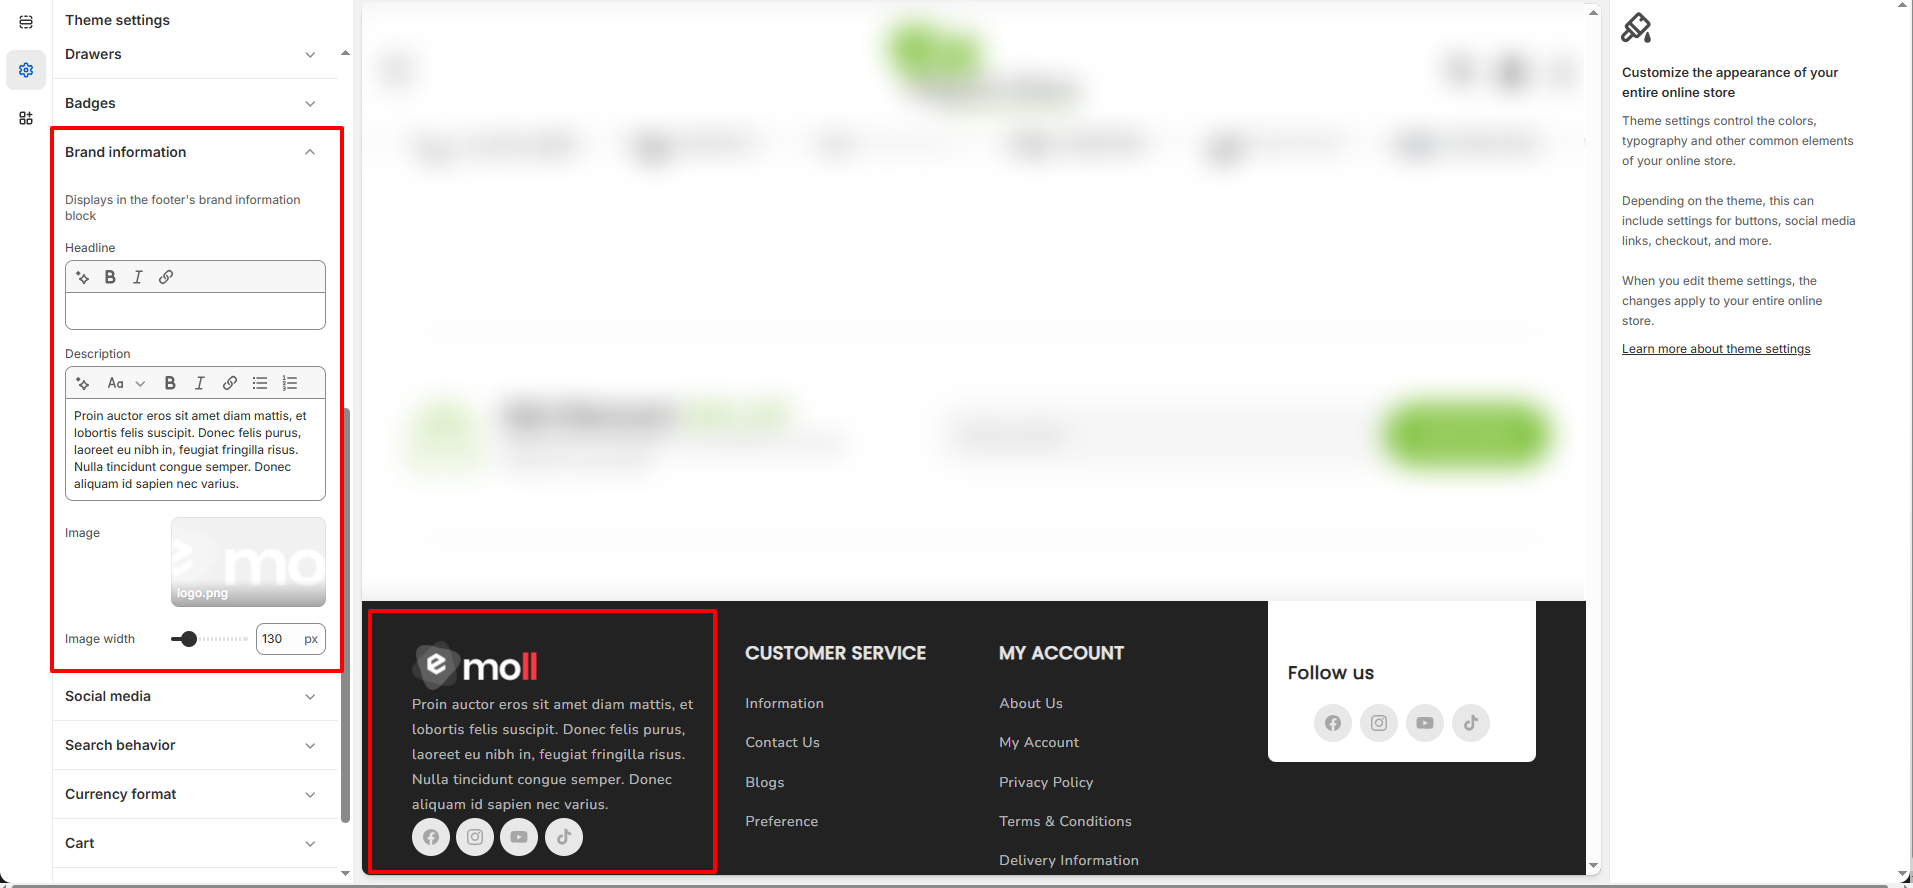Click the TikTok icon in Follow us card
This screenshot has width=1913, height=888.
click(x=1471, y=723)
